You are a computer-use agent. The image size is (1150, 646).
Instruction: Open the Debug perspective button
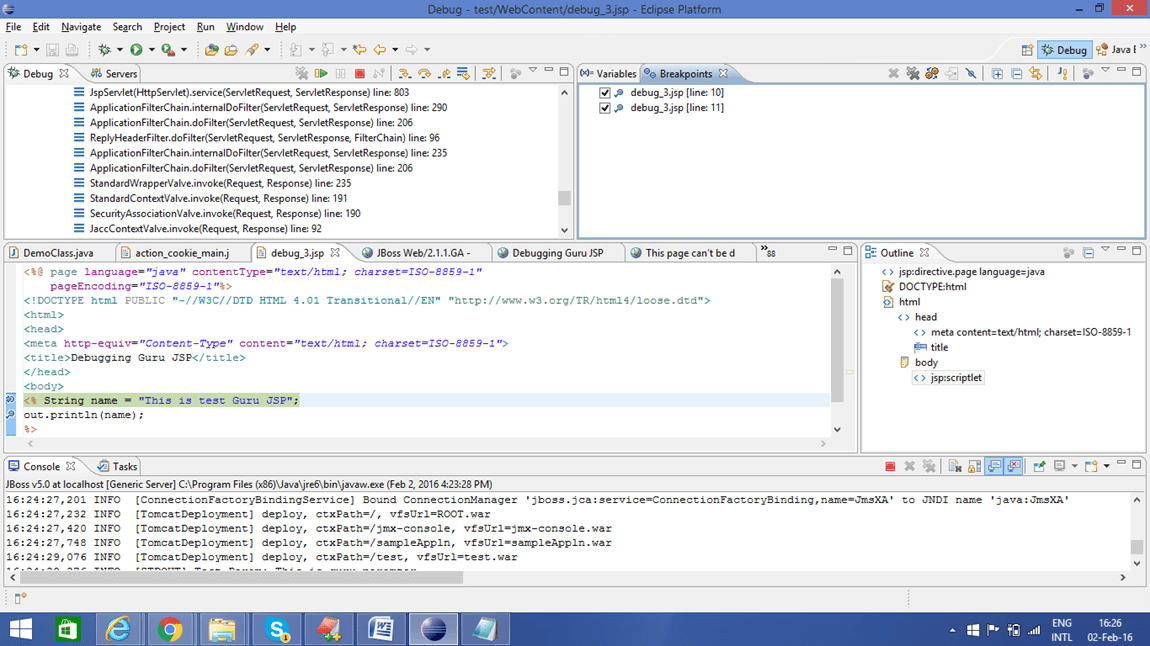(1063, 50)
